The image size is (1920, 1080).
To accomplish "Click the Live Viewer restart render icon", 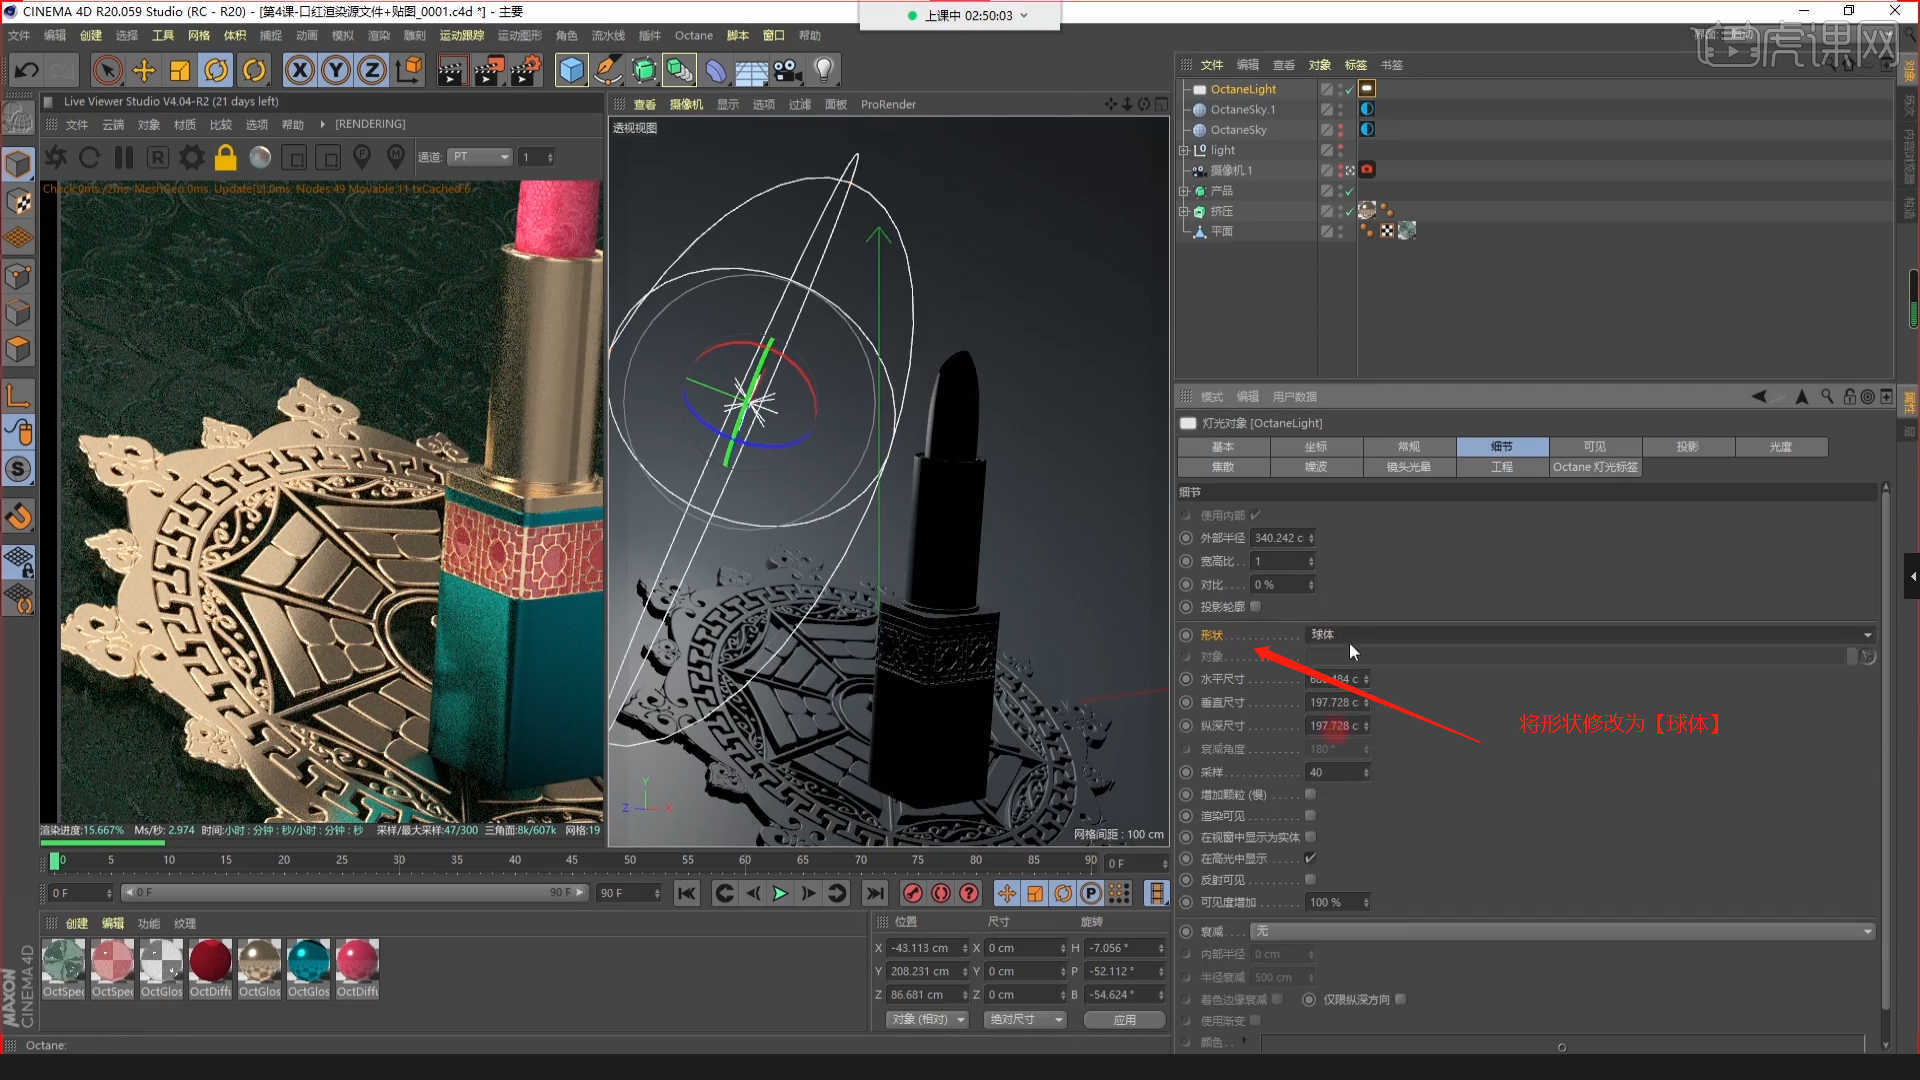I will (89, 157).
